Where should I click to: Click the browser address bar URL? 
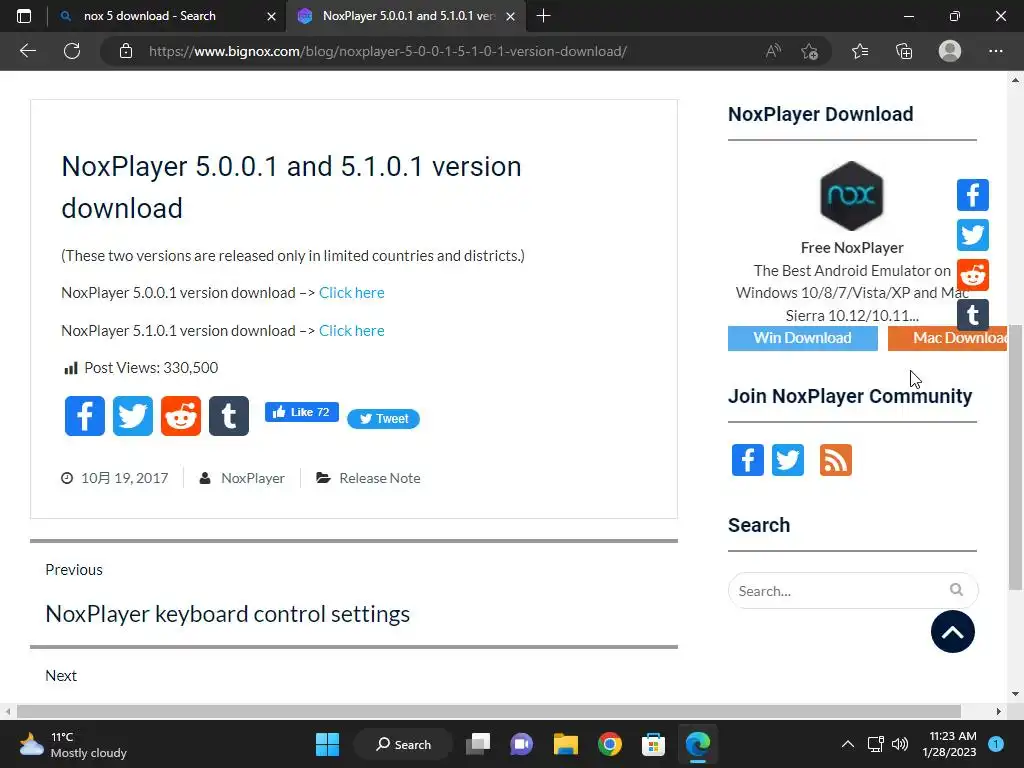coord(388,51)
